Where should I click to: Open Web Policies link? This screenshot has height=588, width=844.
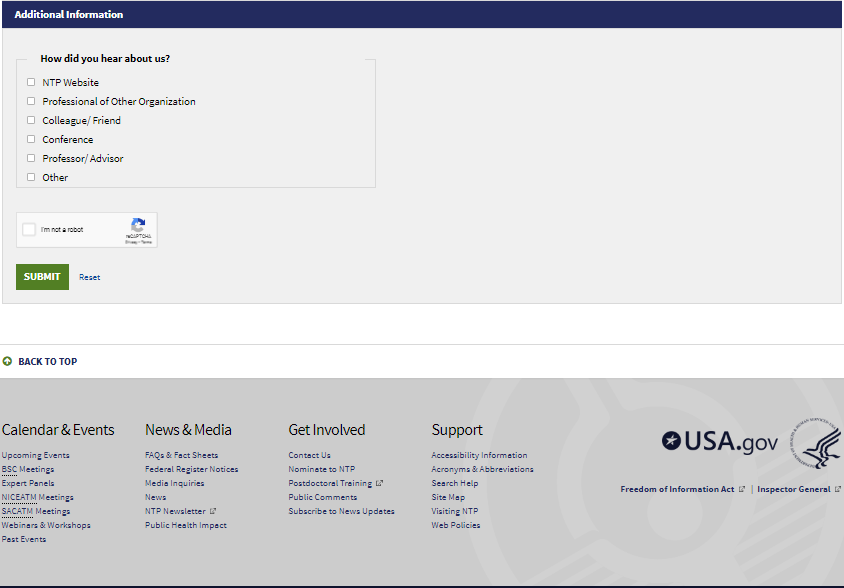point(456,525)
